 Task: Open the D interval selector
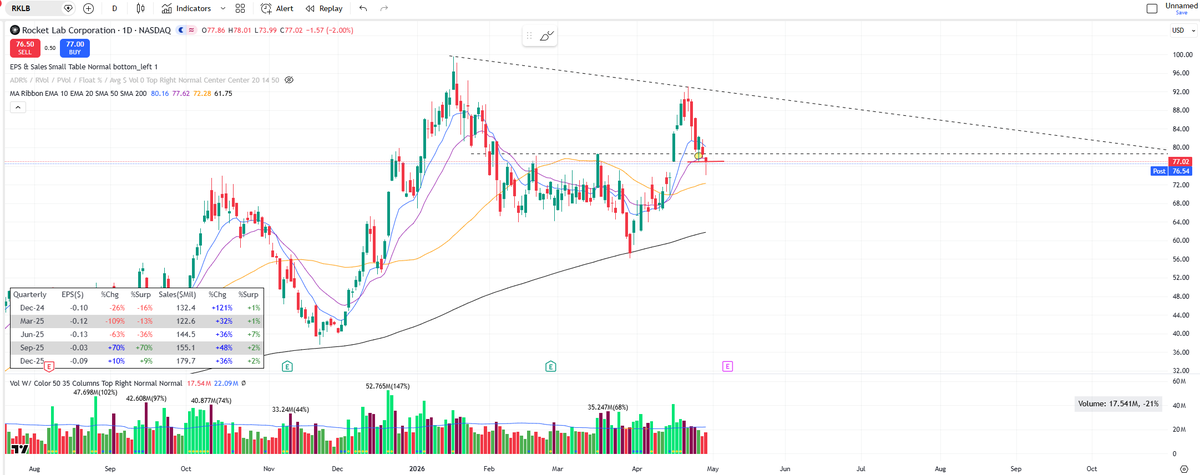coord(114,8)
